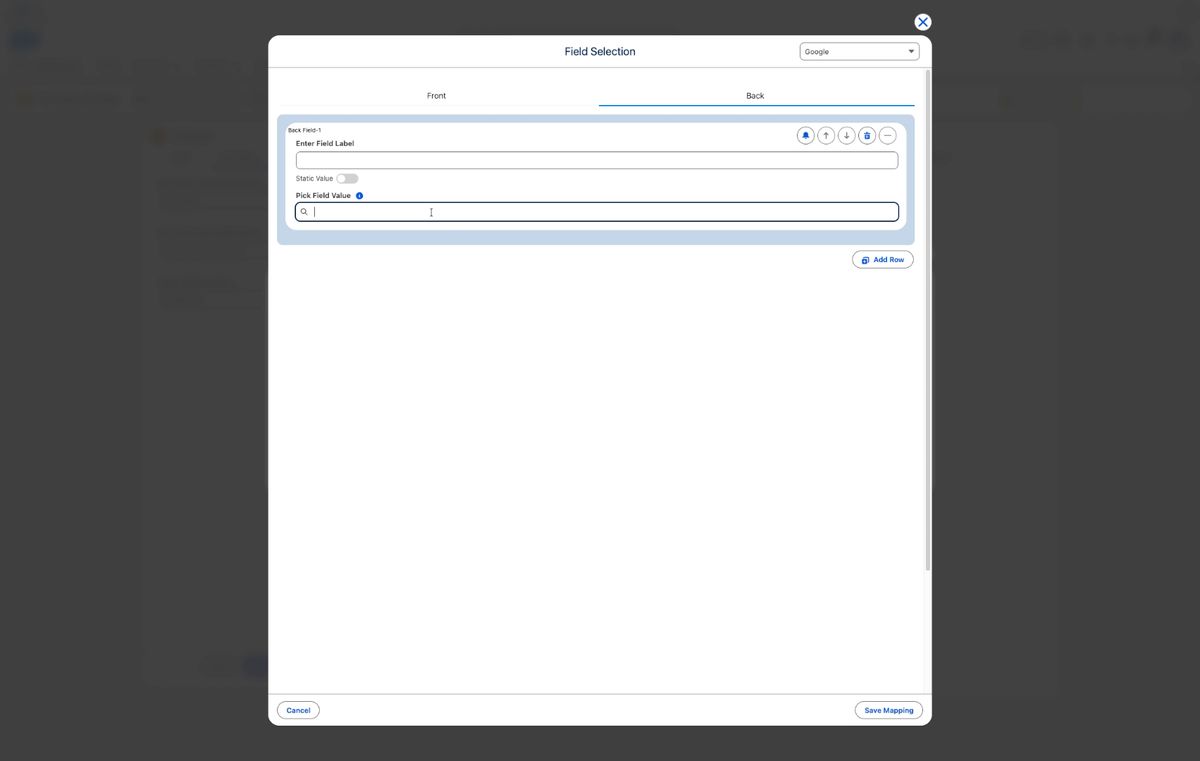Focus the Enter Field Label input
The height and width of the screenshot is (761, 1200).
pos(597,160)
